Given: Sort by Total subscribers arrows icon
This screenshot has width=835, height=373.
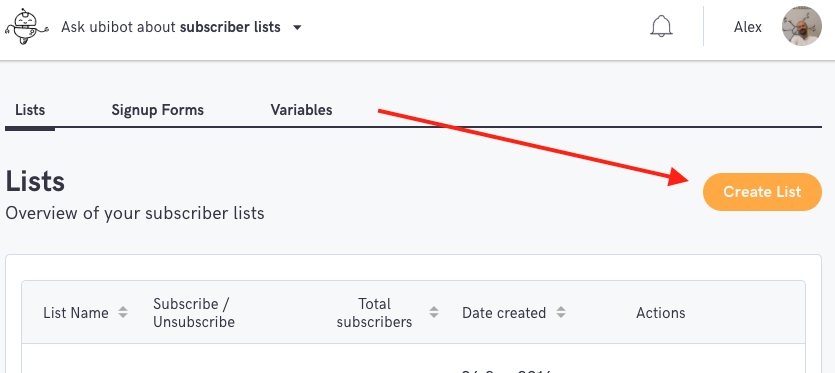Looking at the screenshot, I should [x=434, y=313].
